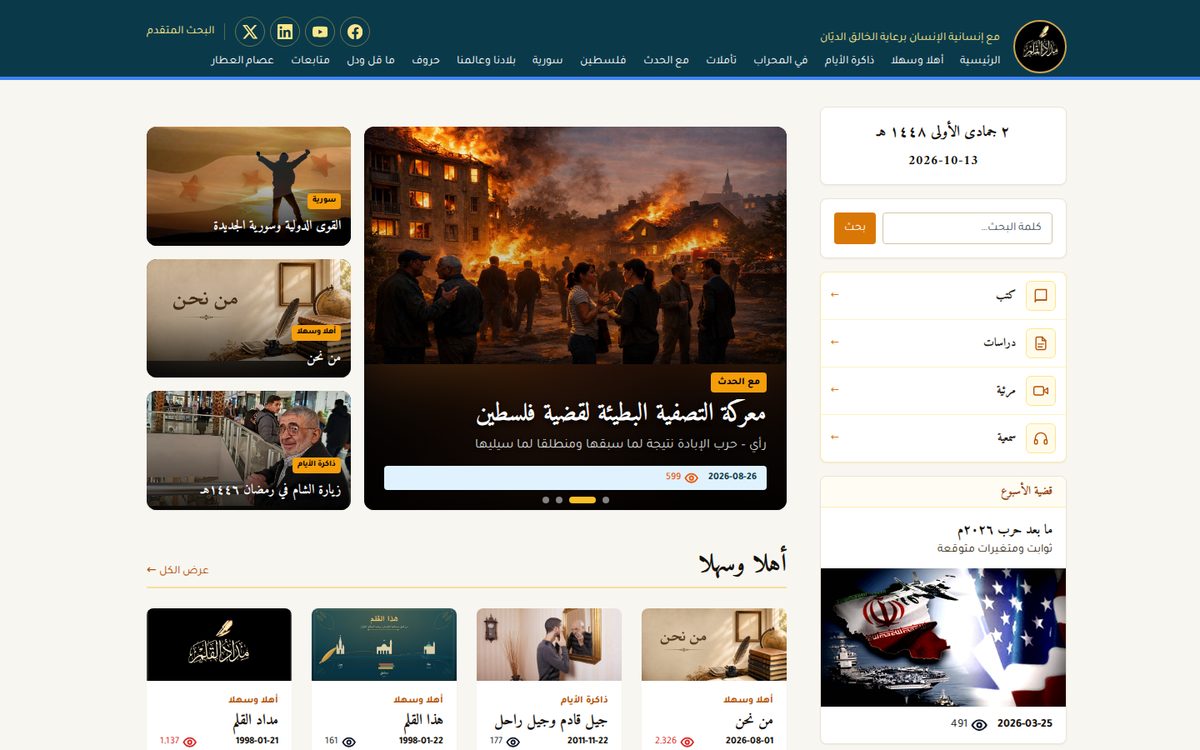Open the LinkedIn social icon
Screen dimensions: 1200x750
coord(285,32)
